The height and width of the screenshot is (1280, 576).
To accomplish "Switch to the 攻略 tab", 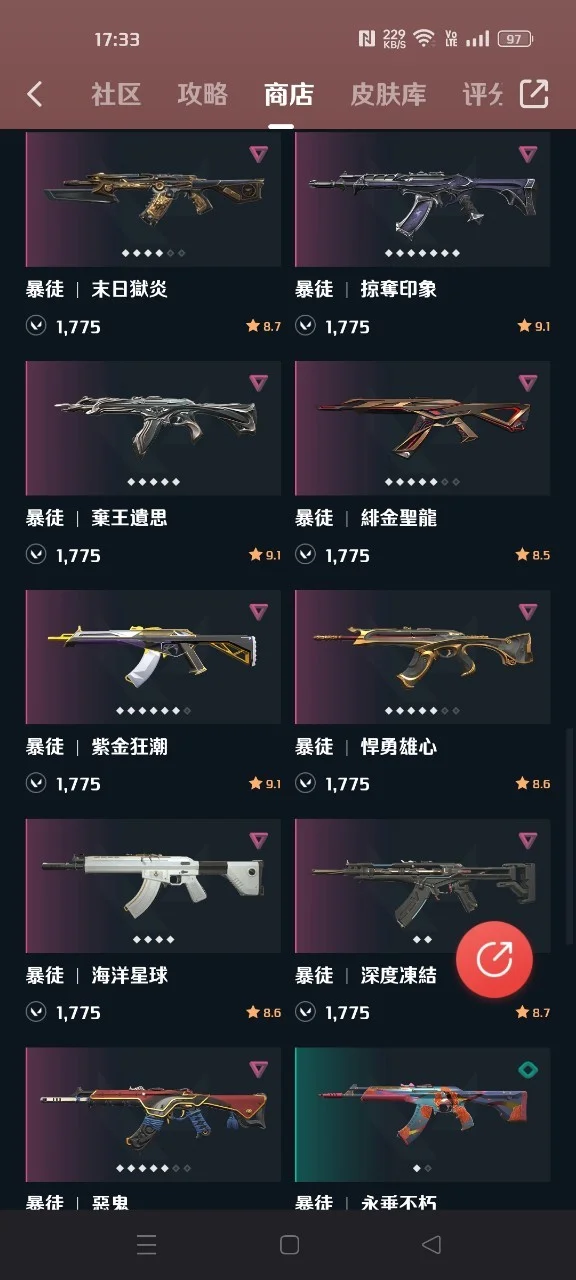I will coord(202,95).
